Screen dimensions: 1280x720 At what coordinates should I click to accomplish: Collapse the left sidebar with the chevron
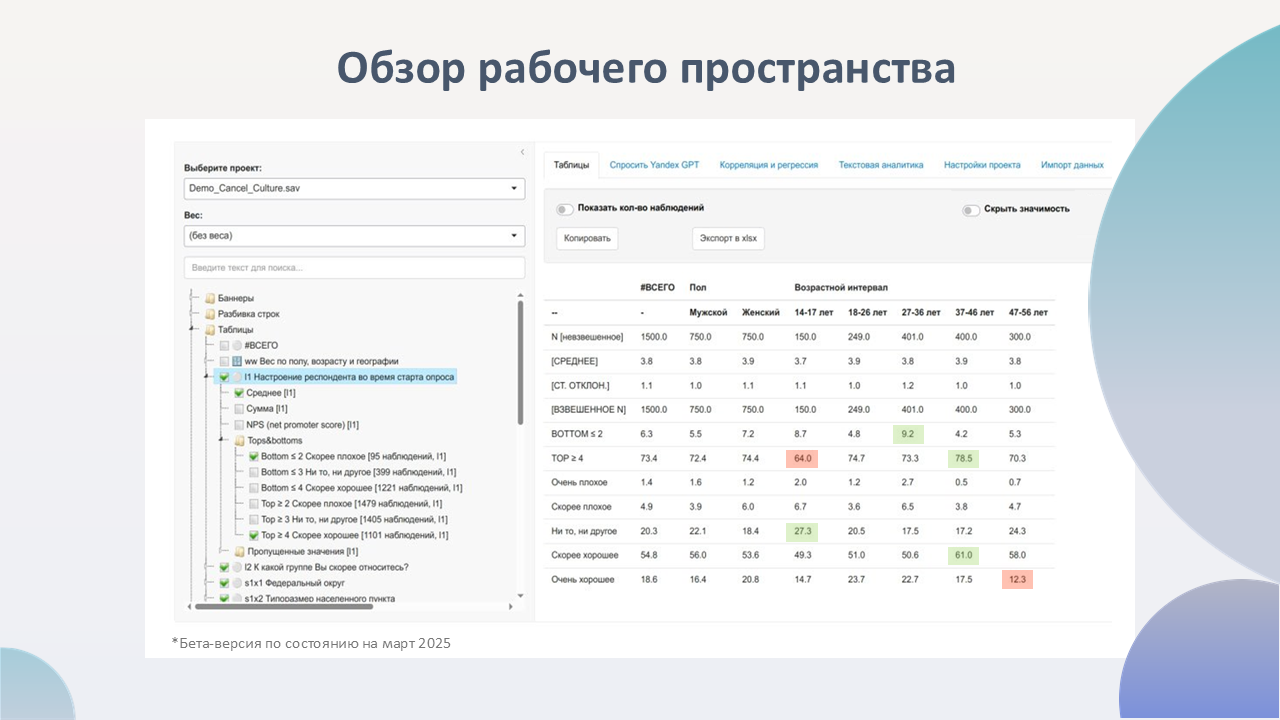click(x=521, y=152)
